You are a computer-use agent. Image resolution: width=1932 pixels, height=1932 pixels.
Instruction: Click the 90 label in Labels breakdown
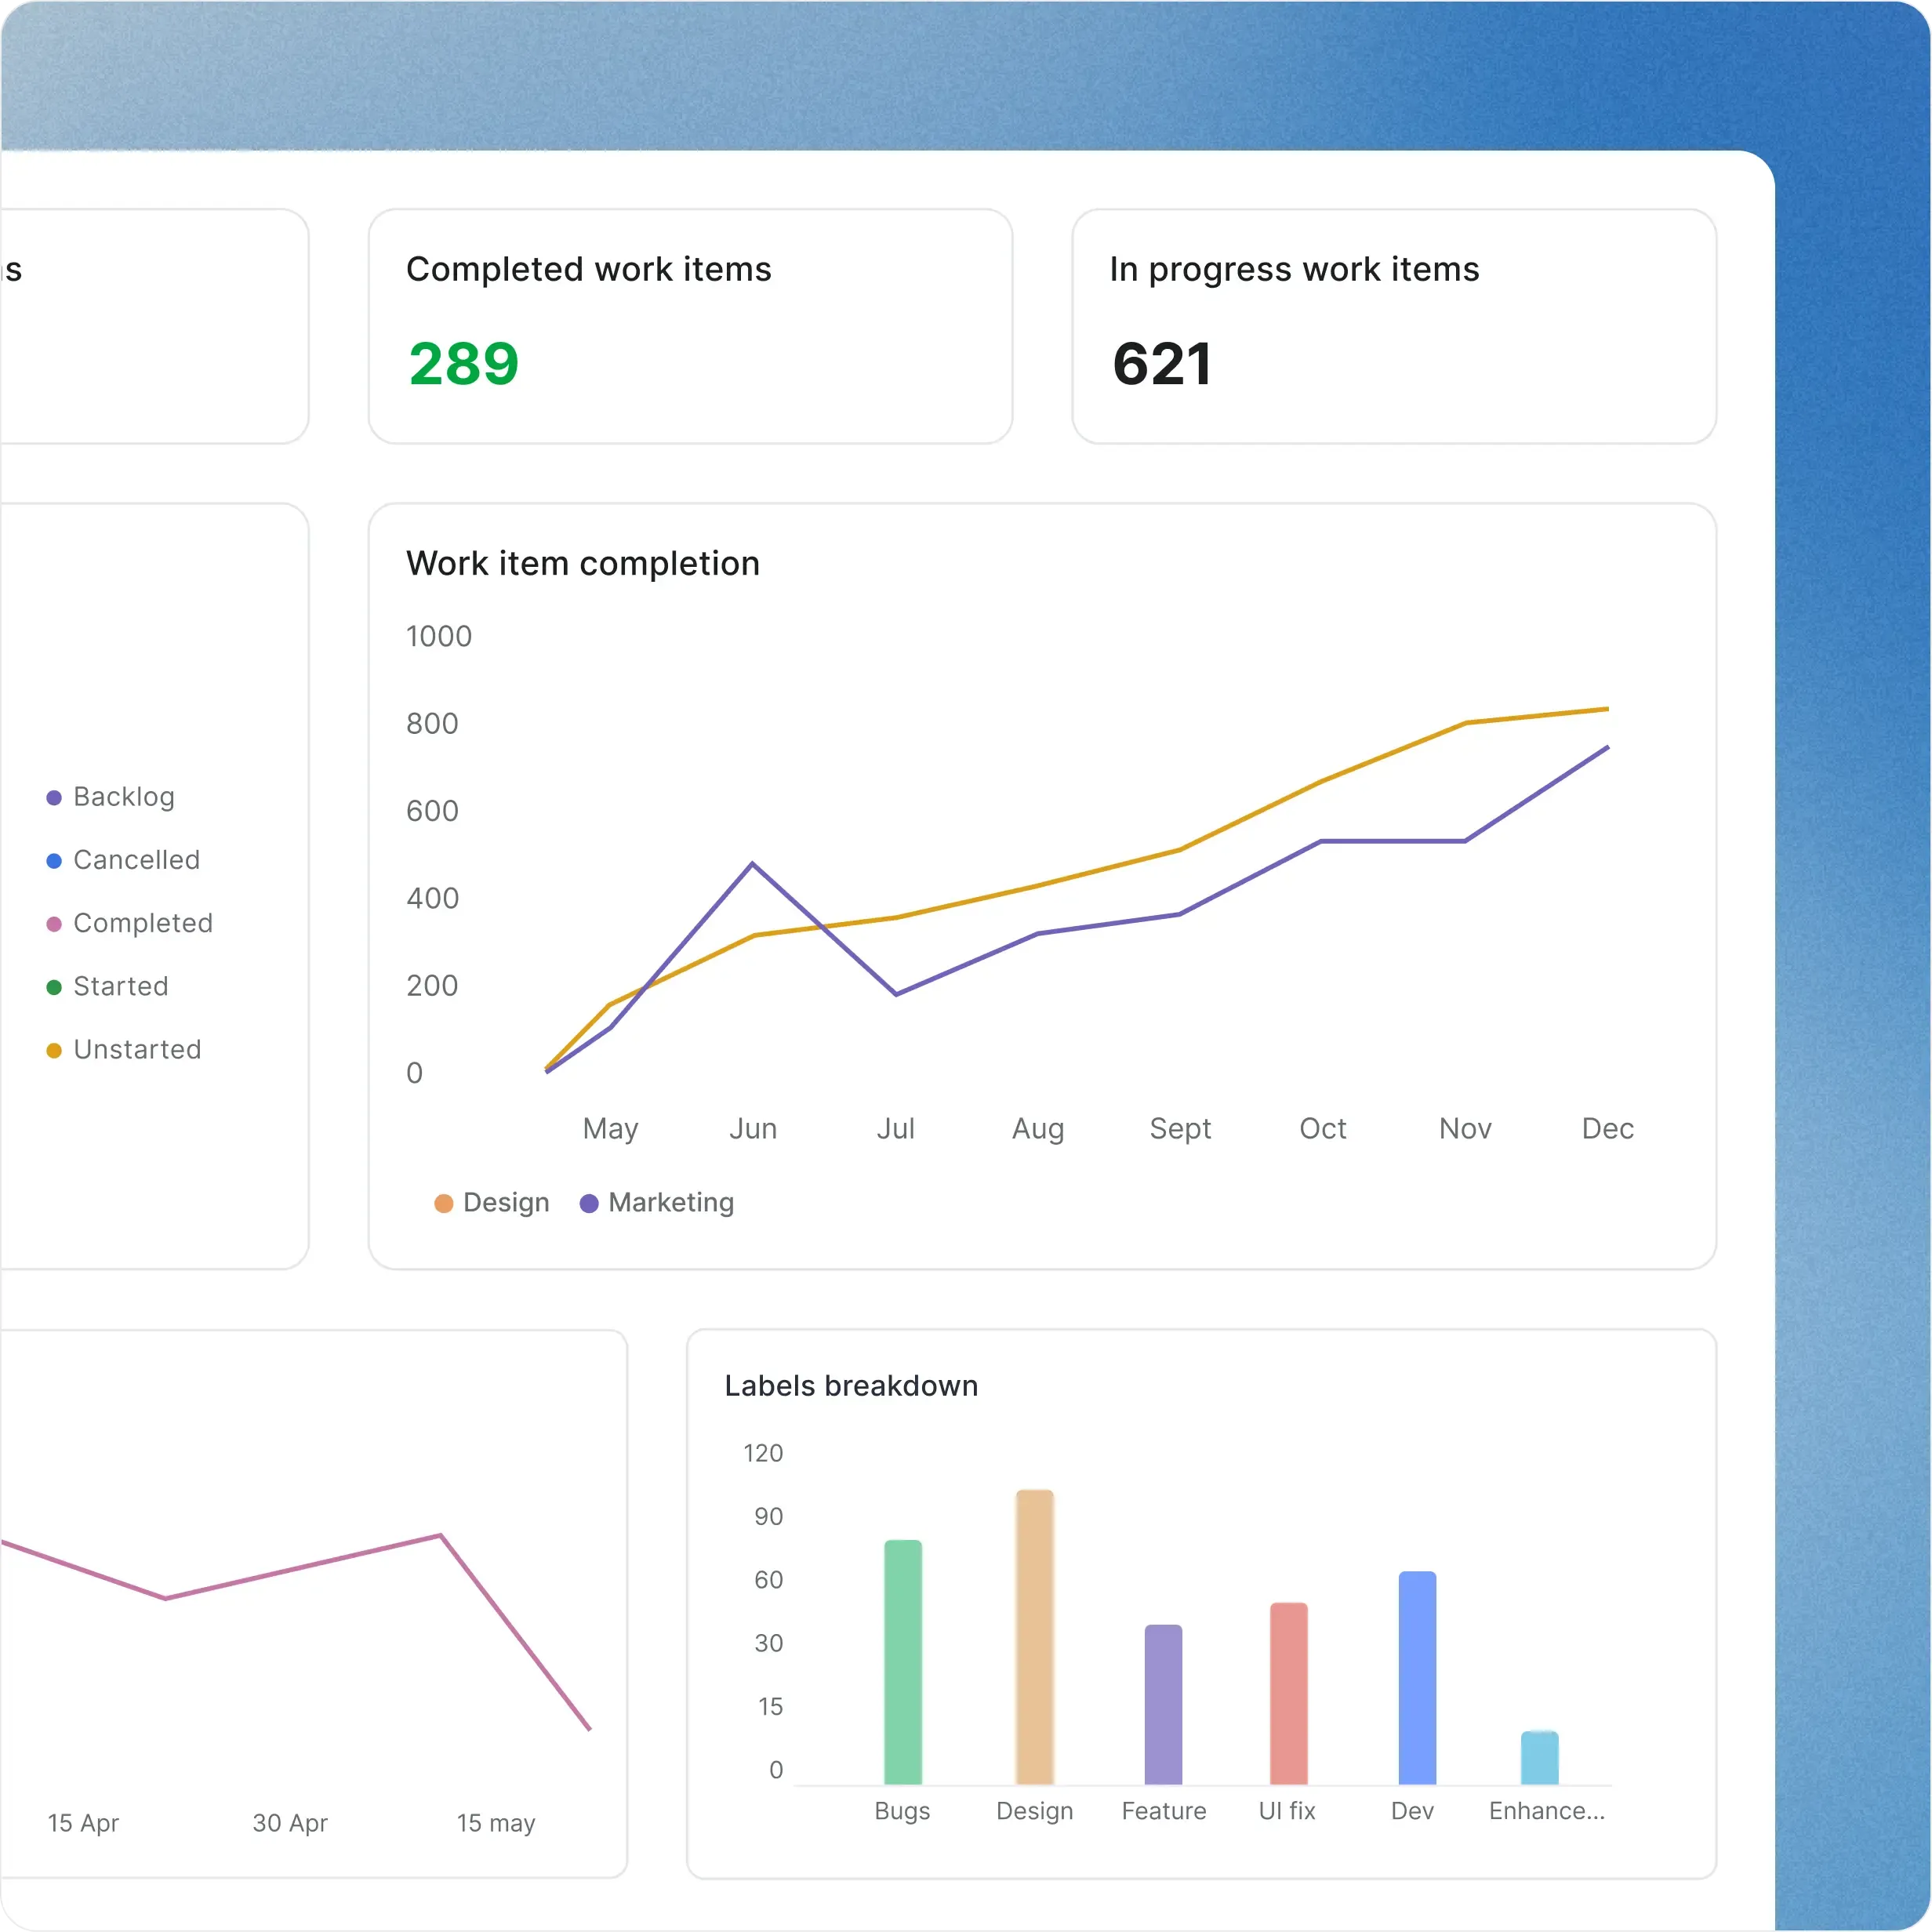(x=768, y=1517)
